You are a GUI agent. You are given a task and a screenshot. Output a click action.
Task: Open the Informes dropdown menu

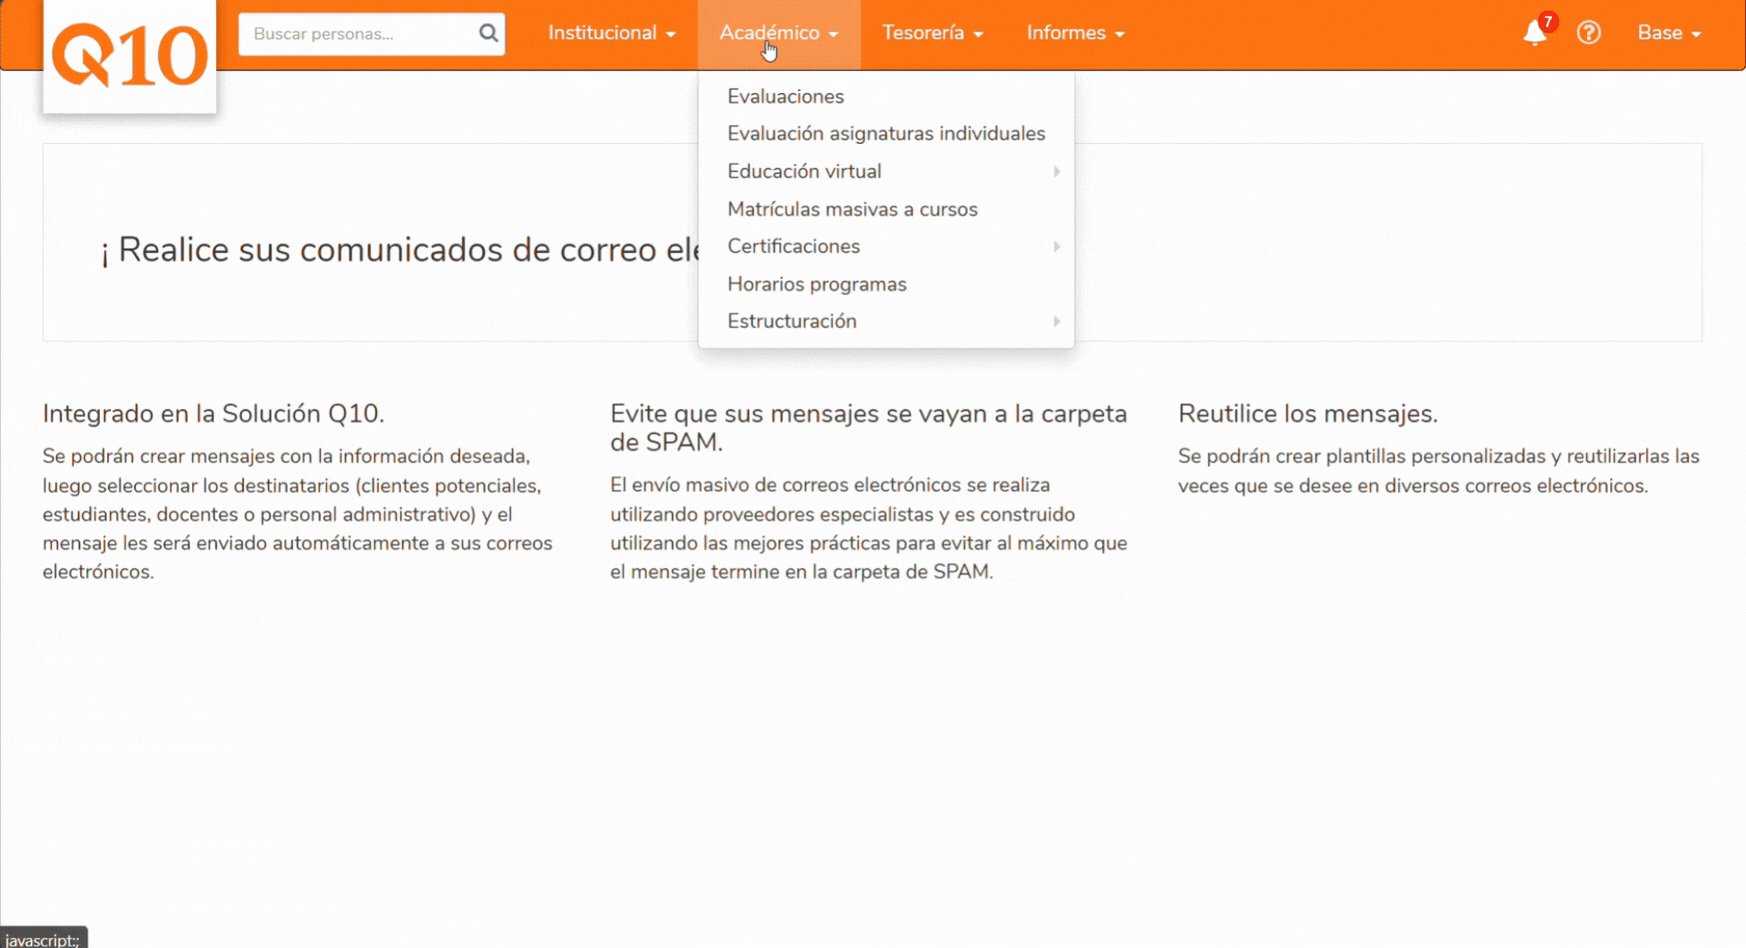click(1075, 34)
